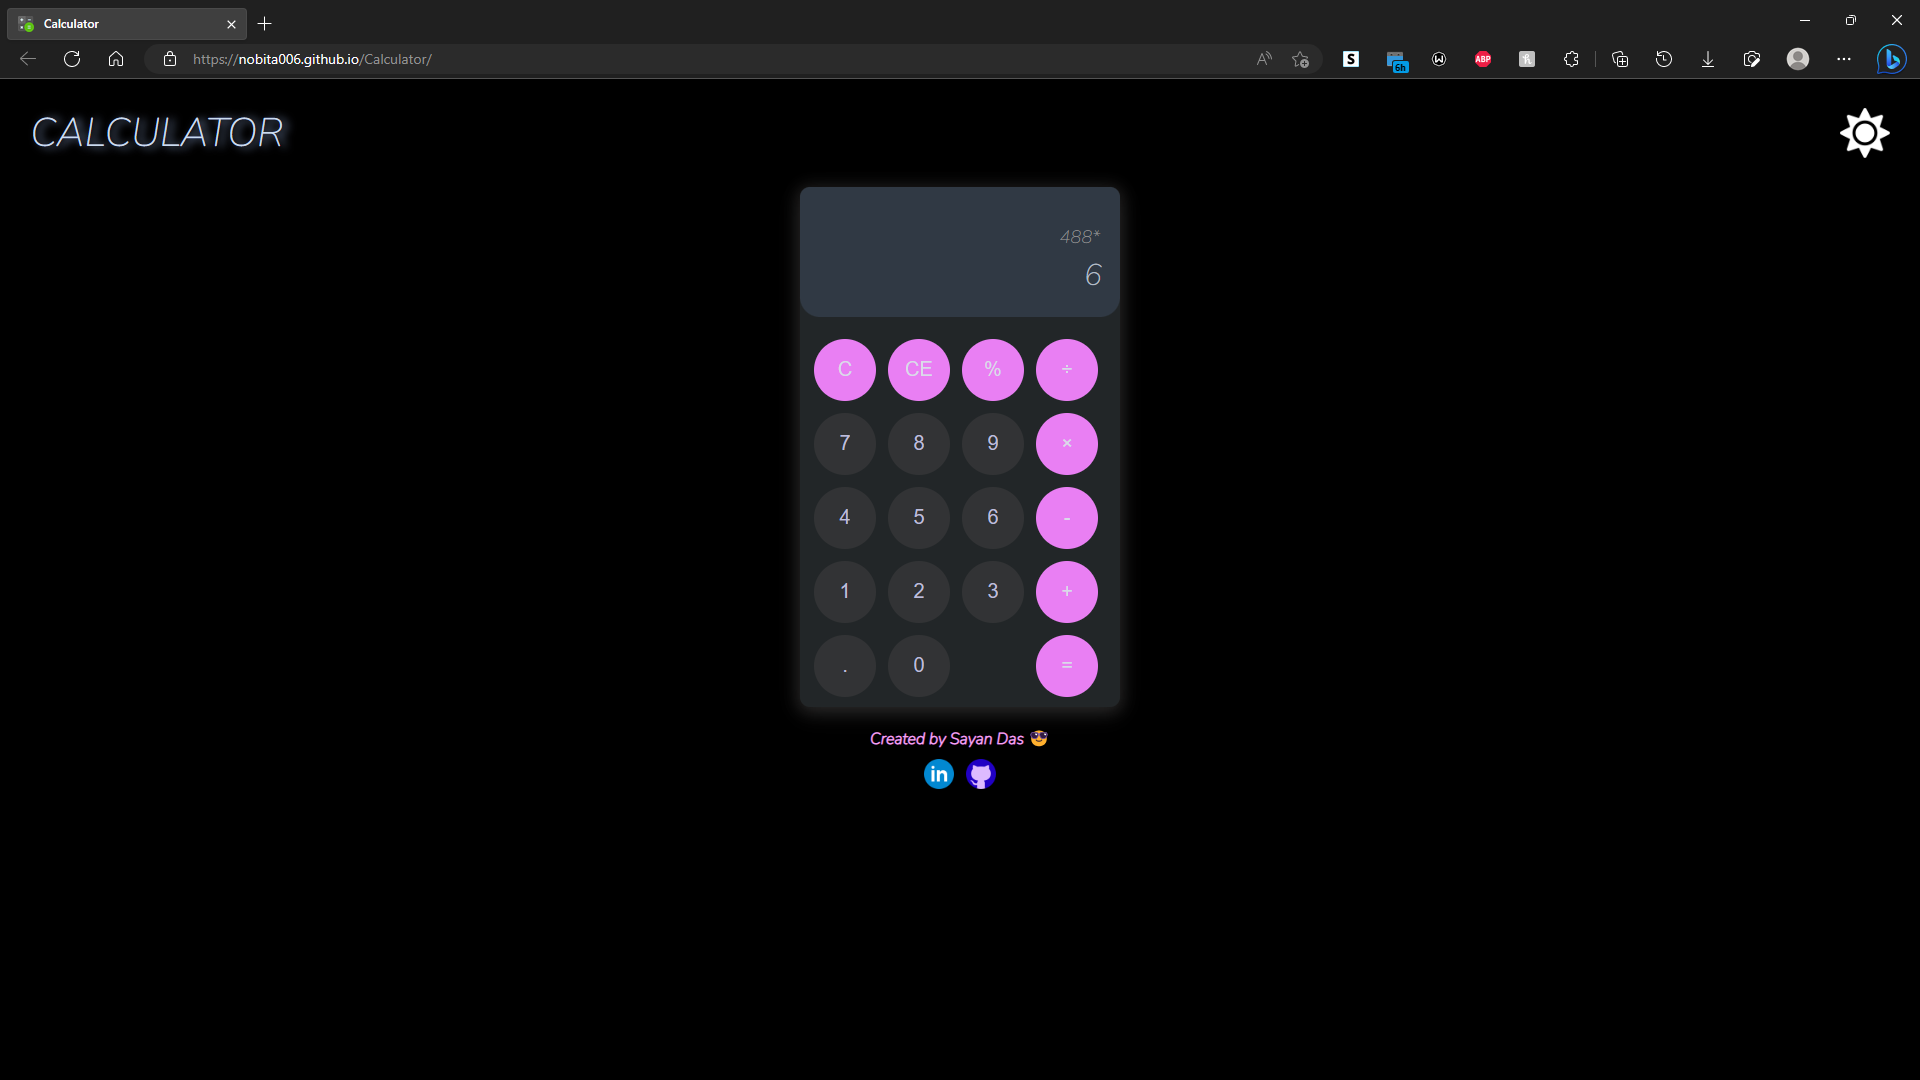
Task: Toggle Read Aloud for the page
Action: pos(1263,59)
